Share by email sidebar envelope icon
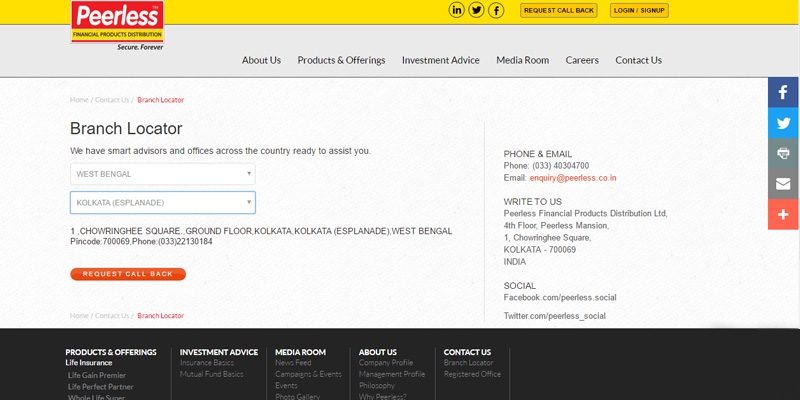Image resolution: width=800 pixels, height=400 pixels. [783, 184]
